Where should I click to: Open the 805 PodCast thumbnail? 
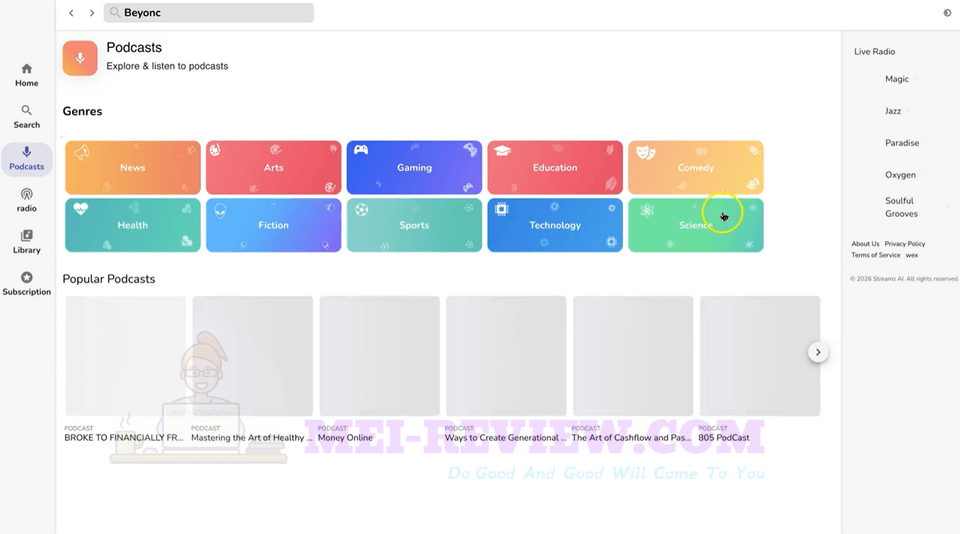(x=760, y=356)
